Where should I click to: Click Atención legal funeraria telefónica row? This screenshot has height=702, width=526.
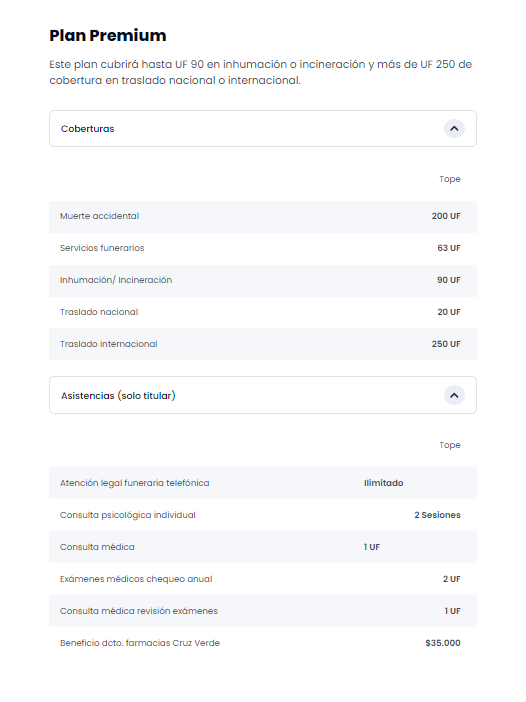coord(263,483)
